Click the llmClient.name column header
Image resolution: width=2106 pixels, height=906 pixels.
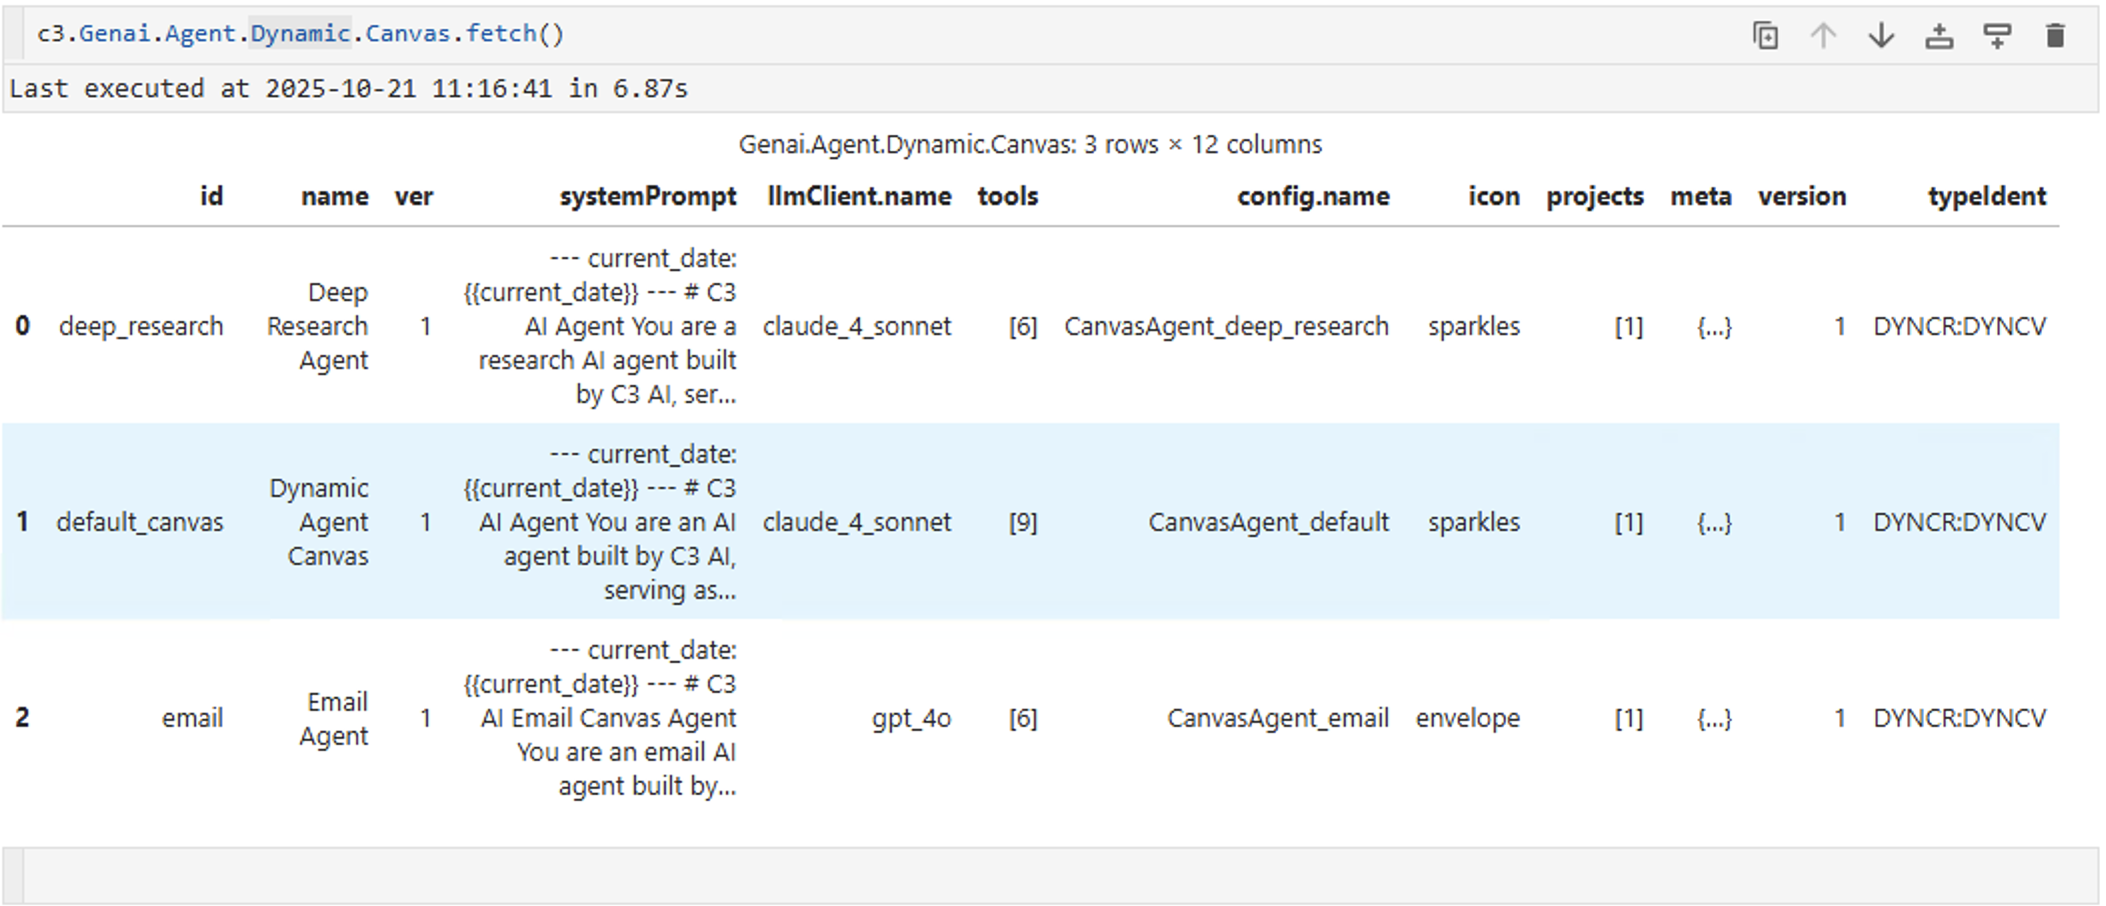(x=858, y=197)
